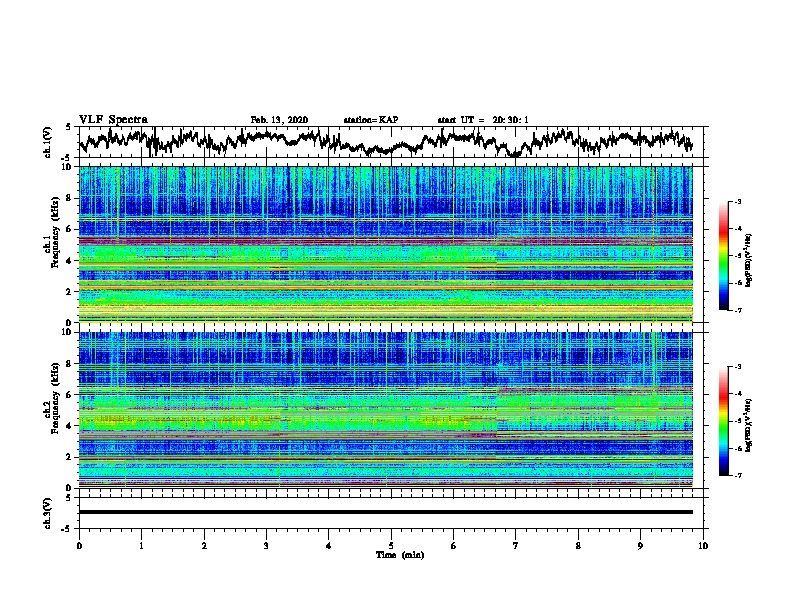Click the time axis tick label '7'
This screenshot has height=612, width=792.
tap(516, 546)
